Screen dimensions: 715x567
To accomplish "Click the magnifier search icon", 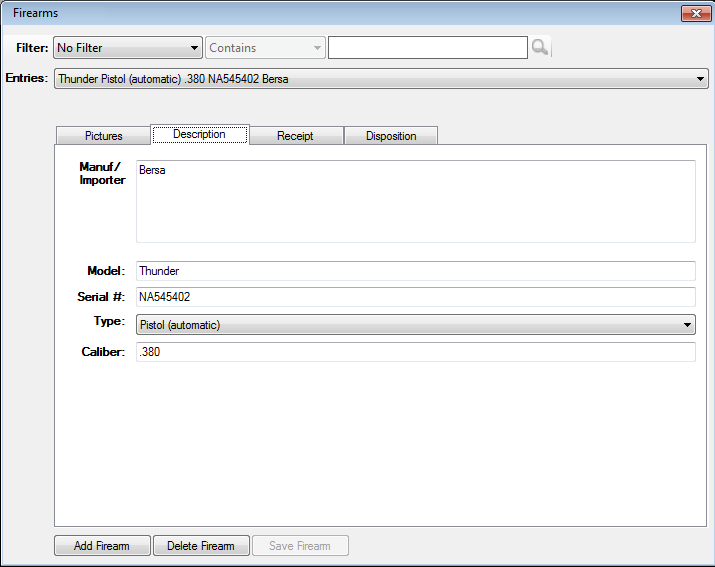I will [540, 47].
